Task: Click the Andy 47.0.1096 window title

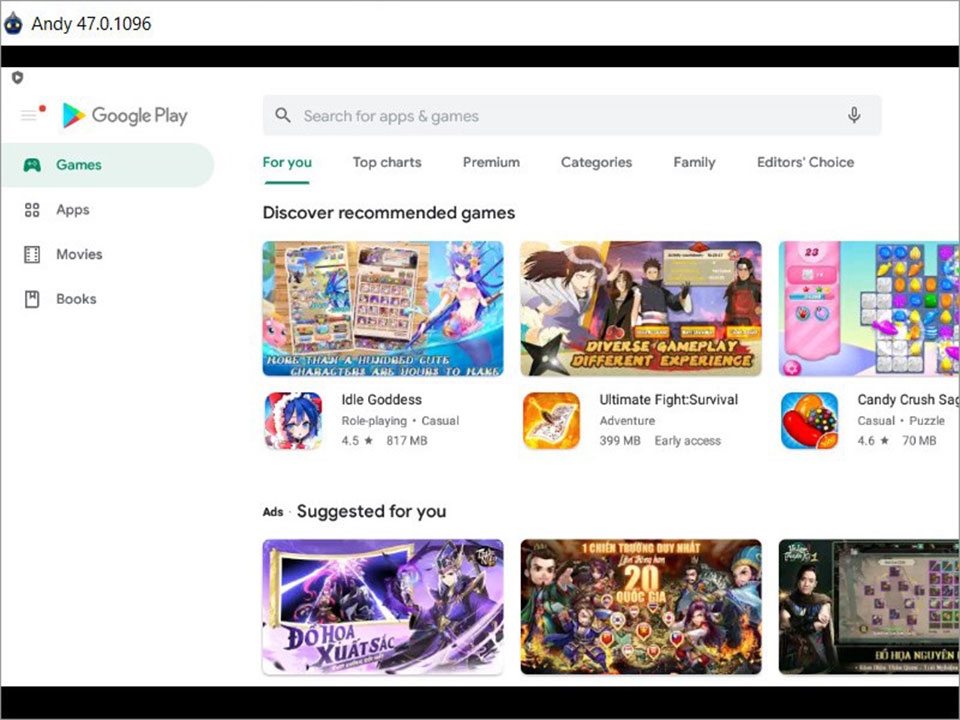Action: tap(91, 23)
